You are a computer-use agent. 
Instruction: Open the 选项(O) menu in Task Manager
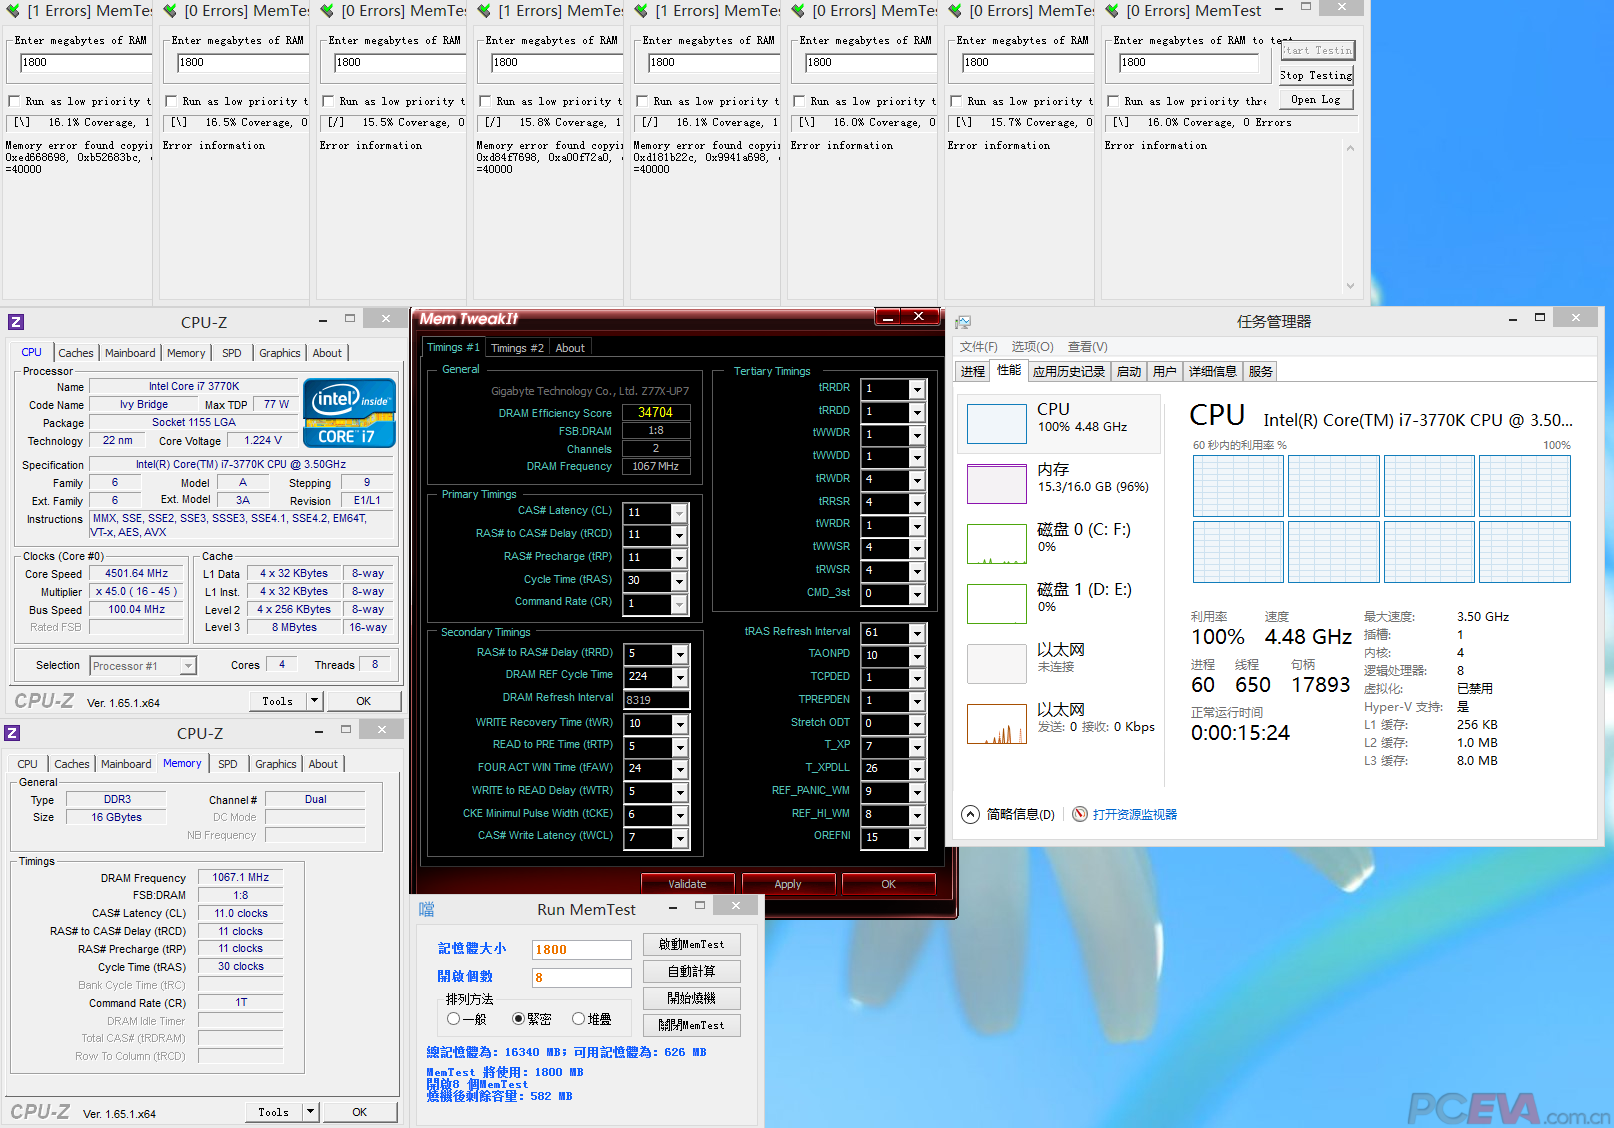click(x=1032, y=347)
